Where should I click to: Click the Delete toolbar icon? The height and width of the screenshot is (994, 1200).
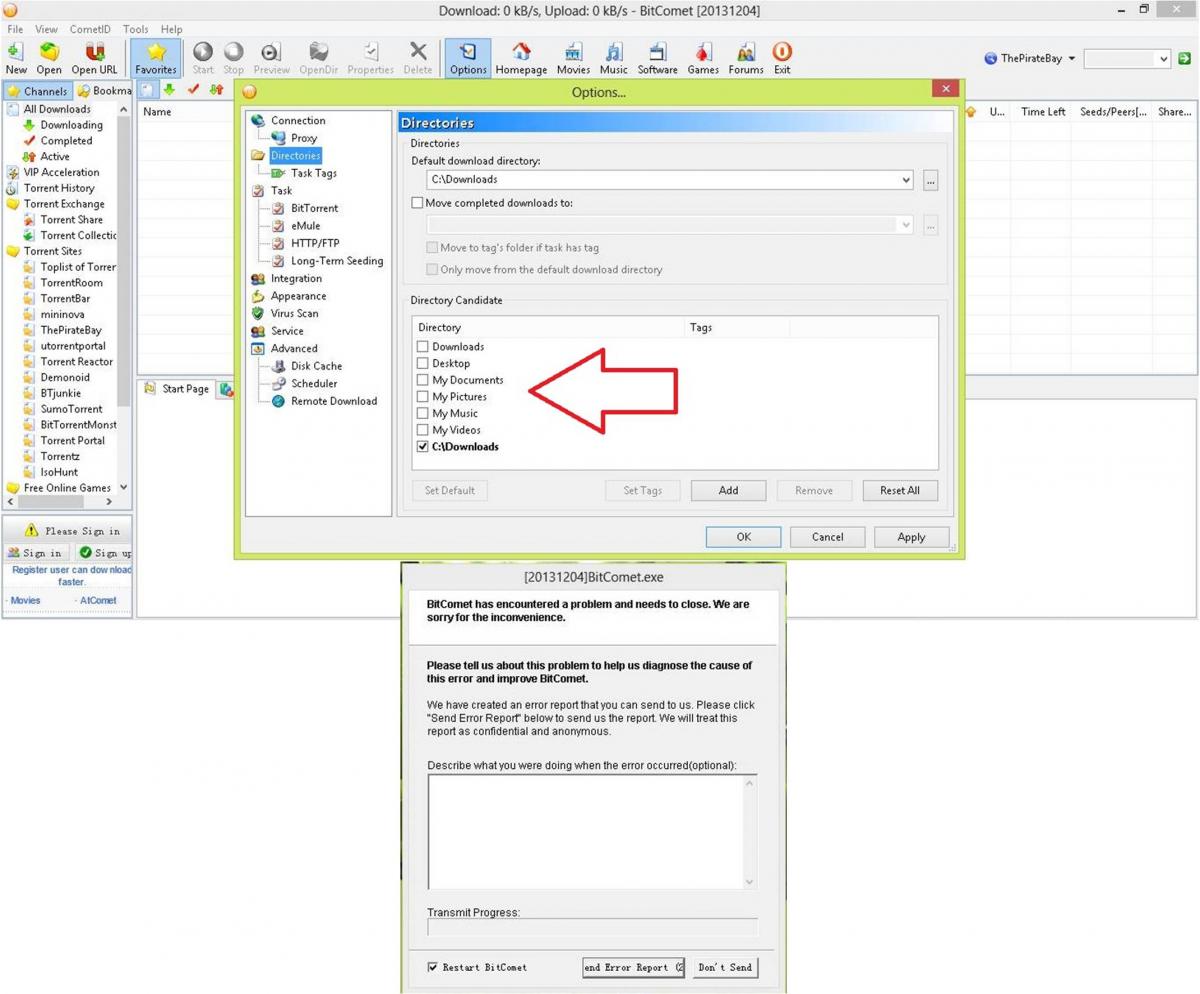click(x=418, y=58)
